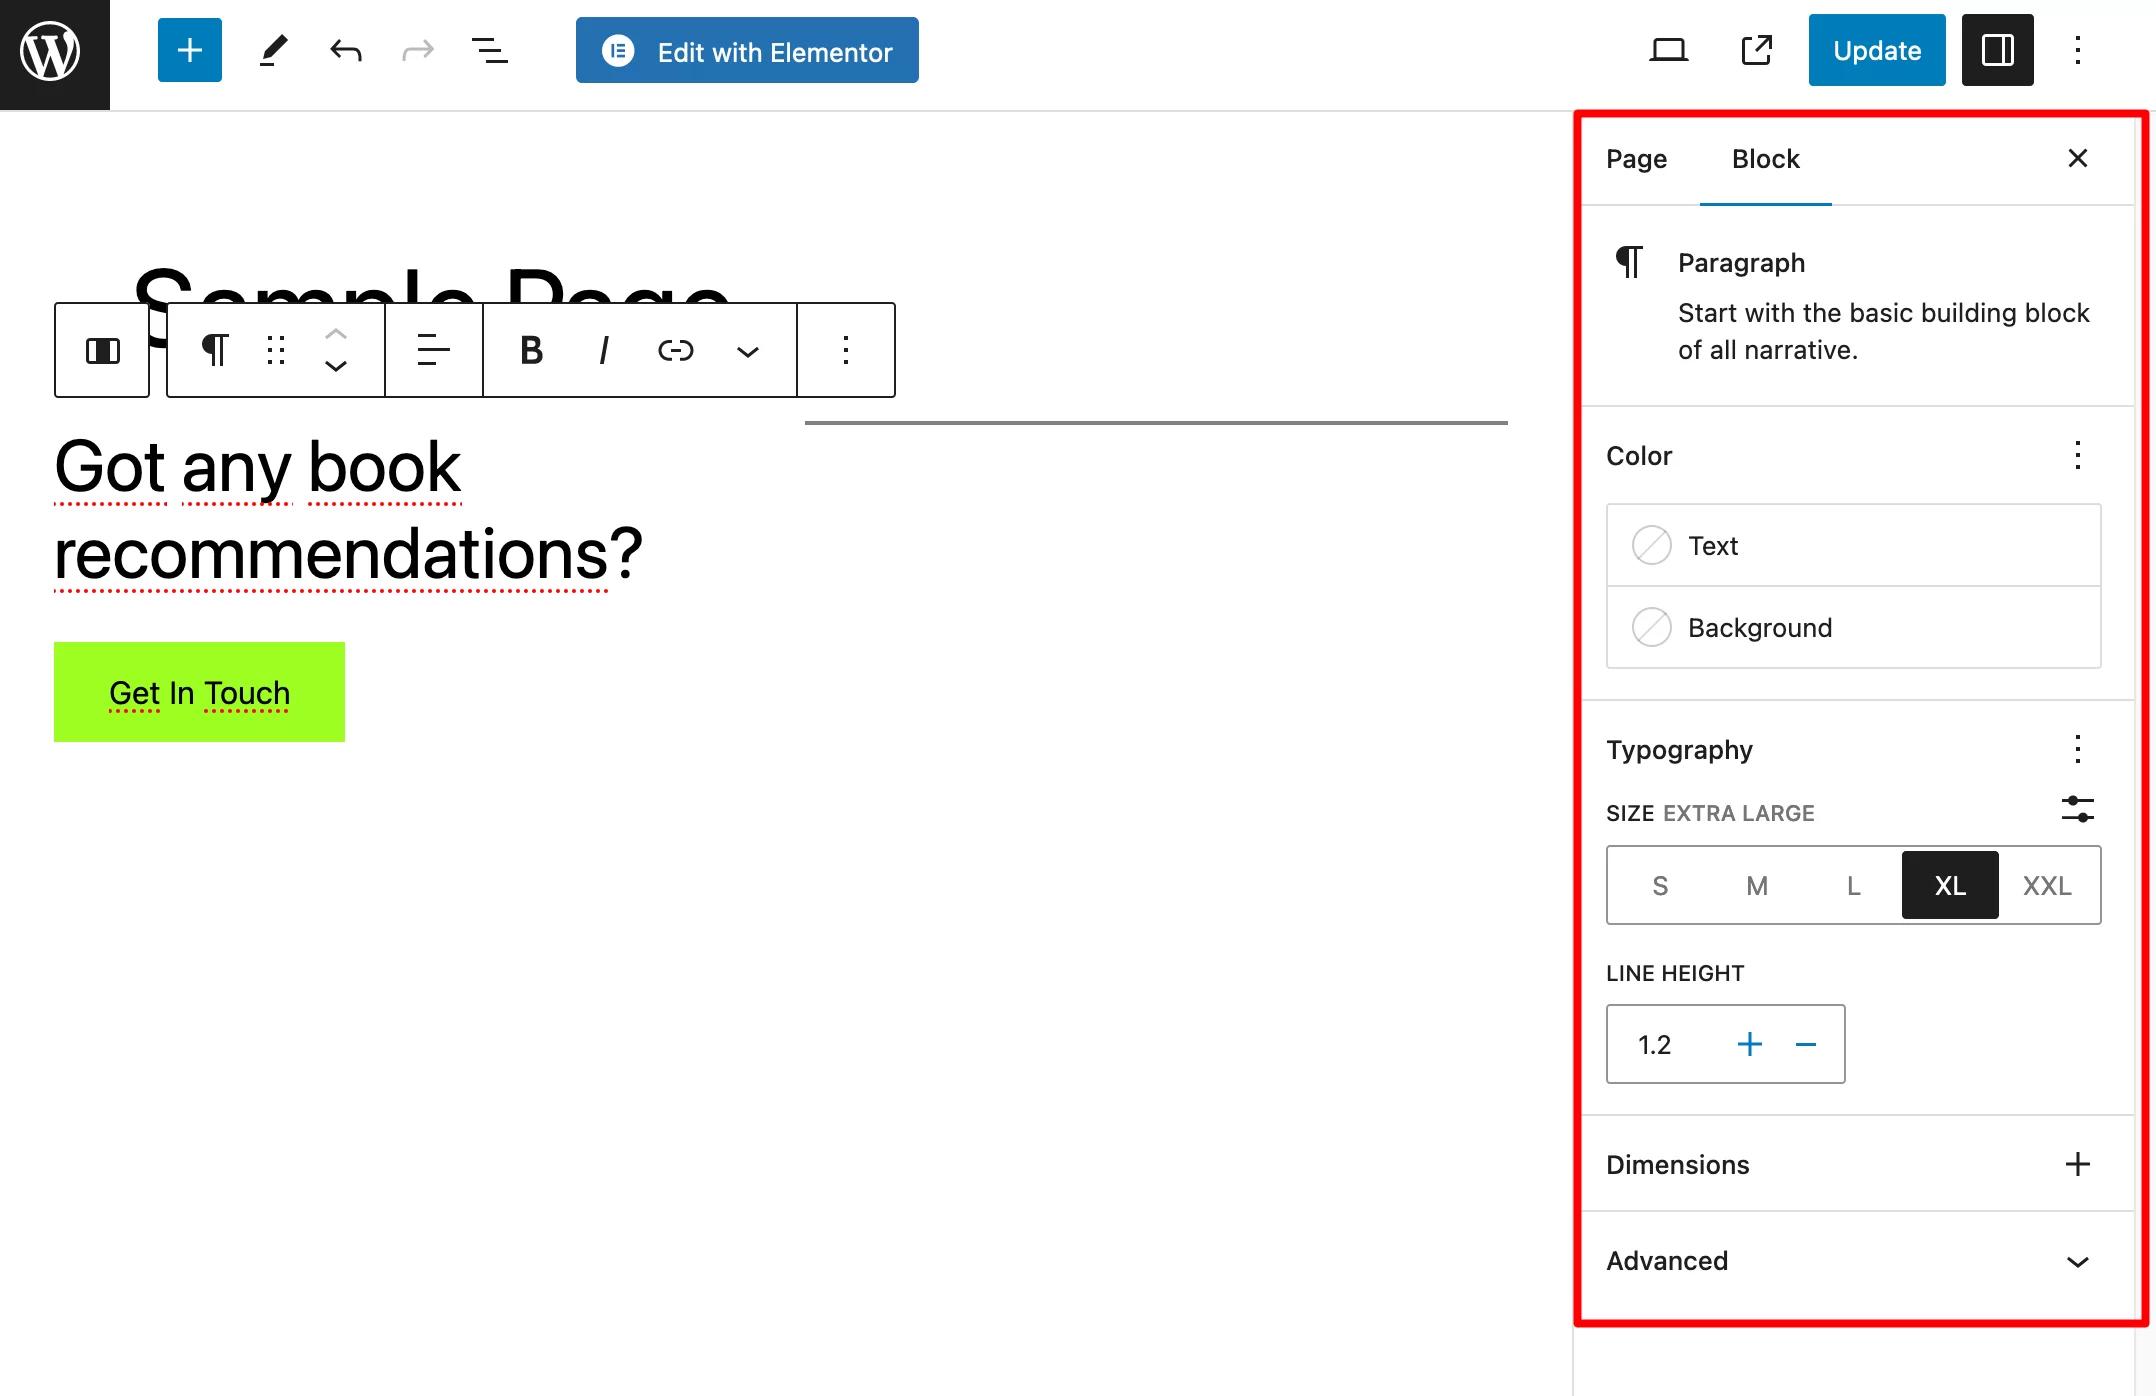Click the Text color swatch to change color
This screenshot has height=1396, width=2156.
pyautogui.click(x=1652, y=544)
